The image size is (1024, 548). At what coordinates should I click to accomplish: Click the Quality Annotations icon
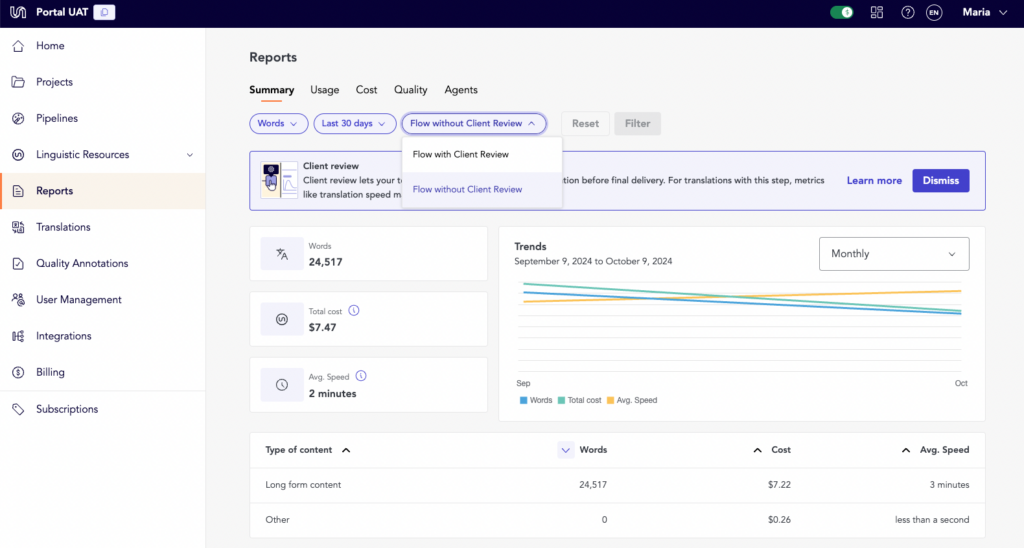18,263
